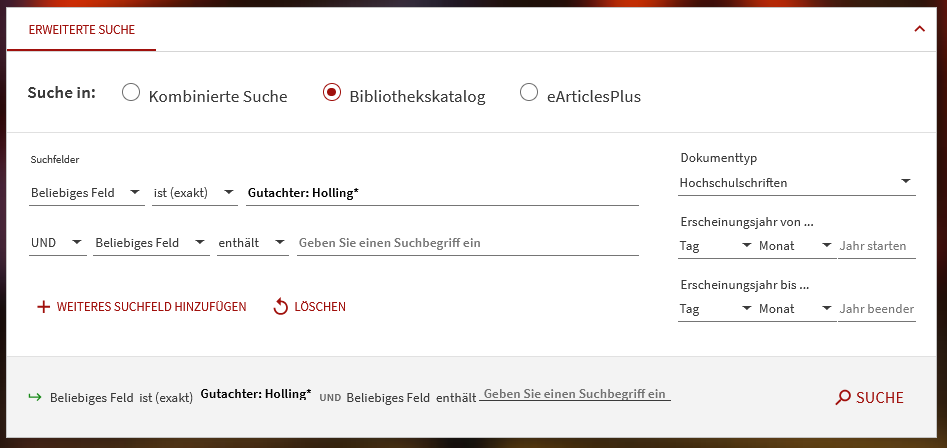This screenshot has width=947, height=448.
Task: Click Weiteres Suchfeld hinzufügen button
Action: click(x=151, y=307)
